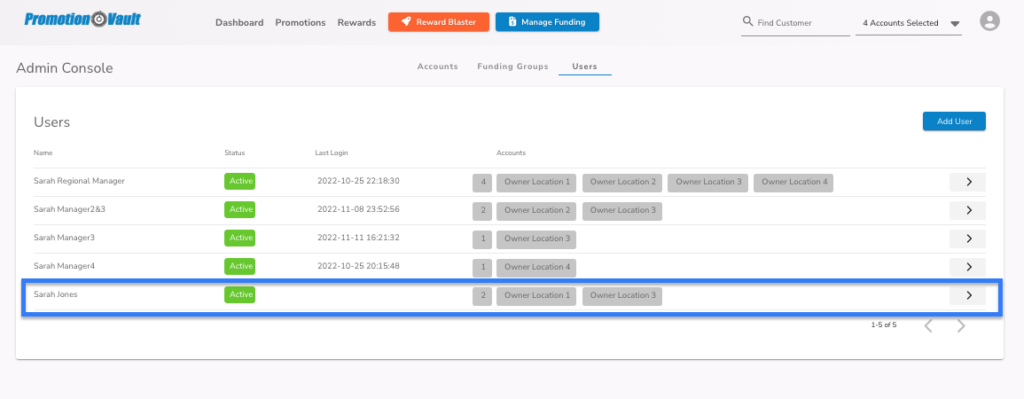Expand the Sarah Manager3 row chevron
1024x399 pixels.
pyautogui.click(x=968, y=238)
